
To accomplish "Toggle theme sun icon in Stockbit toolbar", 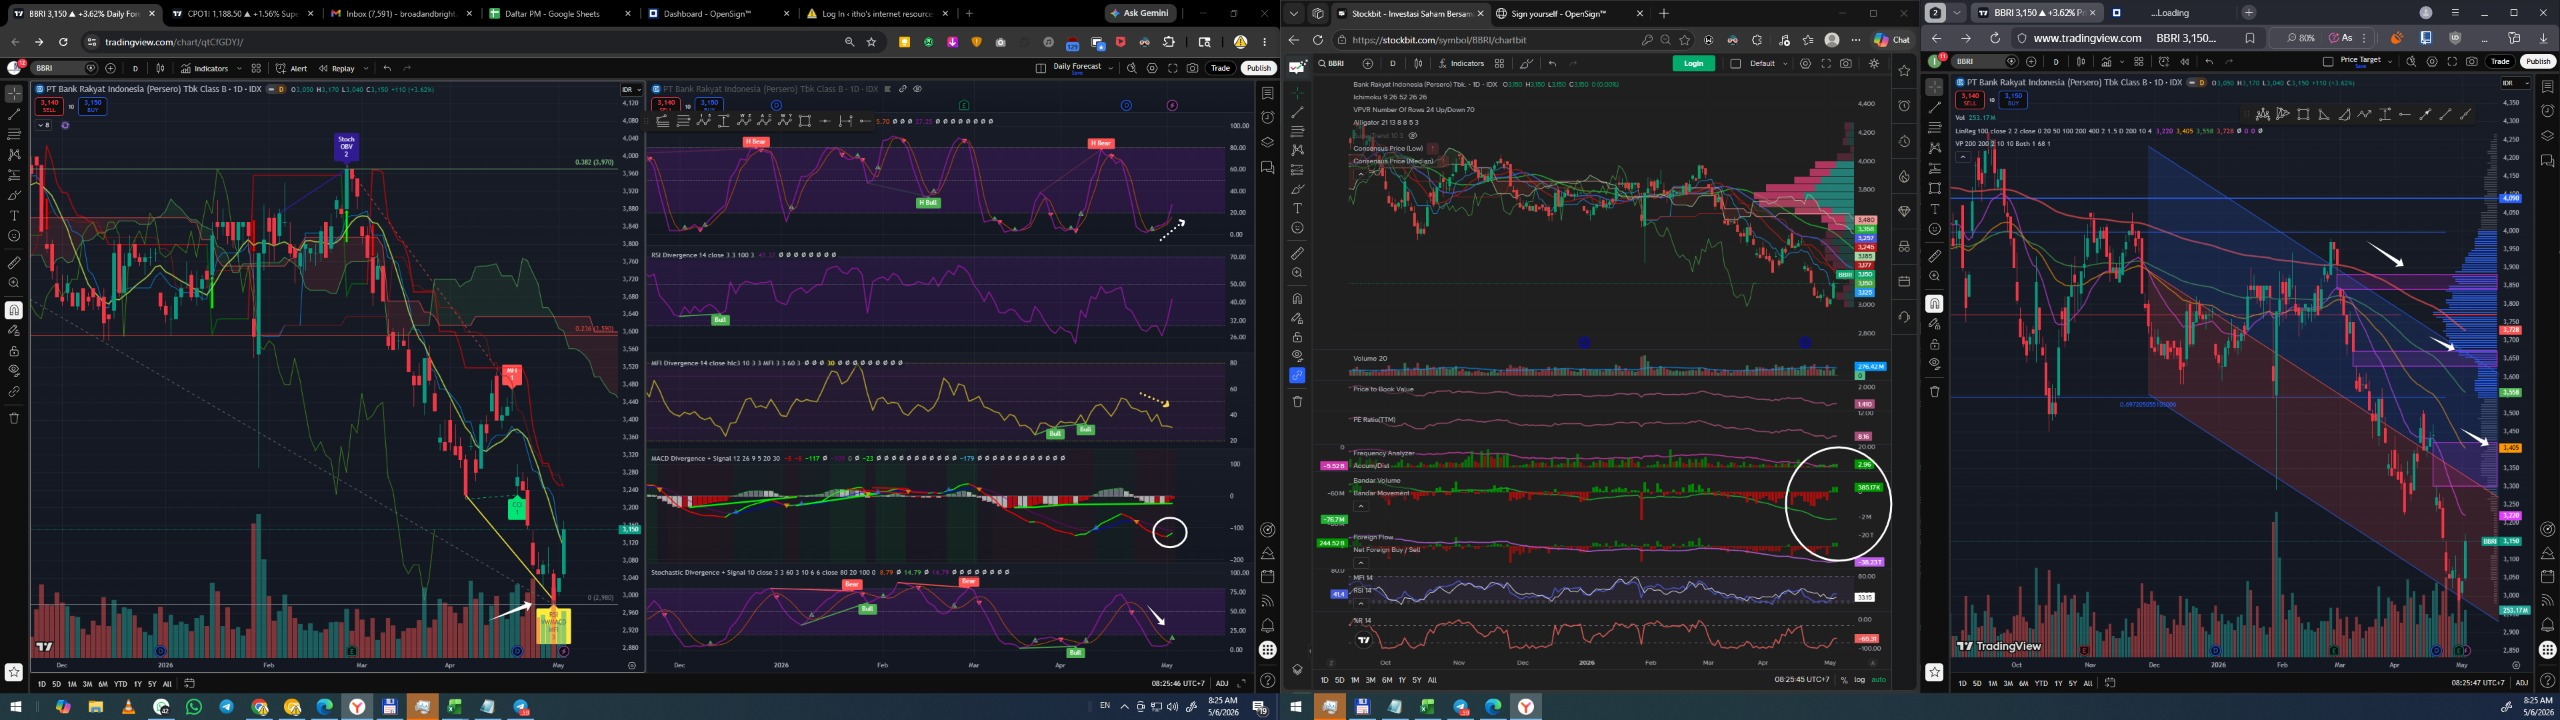I will [1873, 63].
